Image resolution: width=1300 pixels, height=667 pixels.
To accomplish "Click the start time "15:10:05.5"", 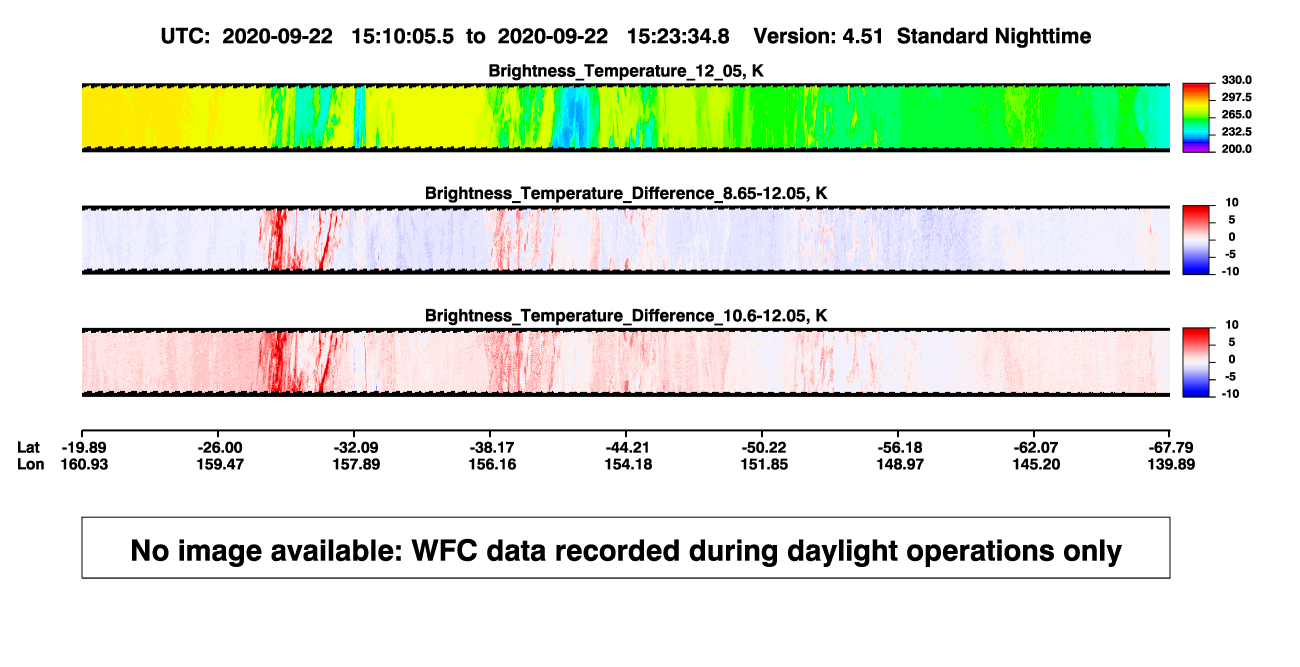I will point(403,36).
